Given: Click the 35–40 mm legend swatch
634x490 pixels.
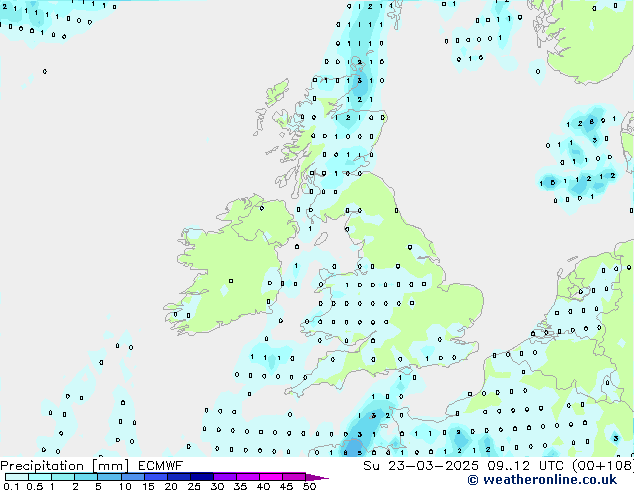Looking at the screenshot, I should pos(248,477).
